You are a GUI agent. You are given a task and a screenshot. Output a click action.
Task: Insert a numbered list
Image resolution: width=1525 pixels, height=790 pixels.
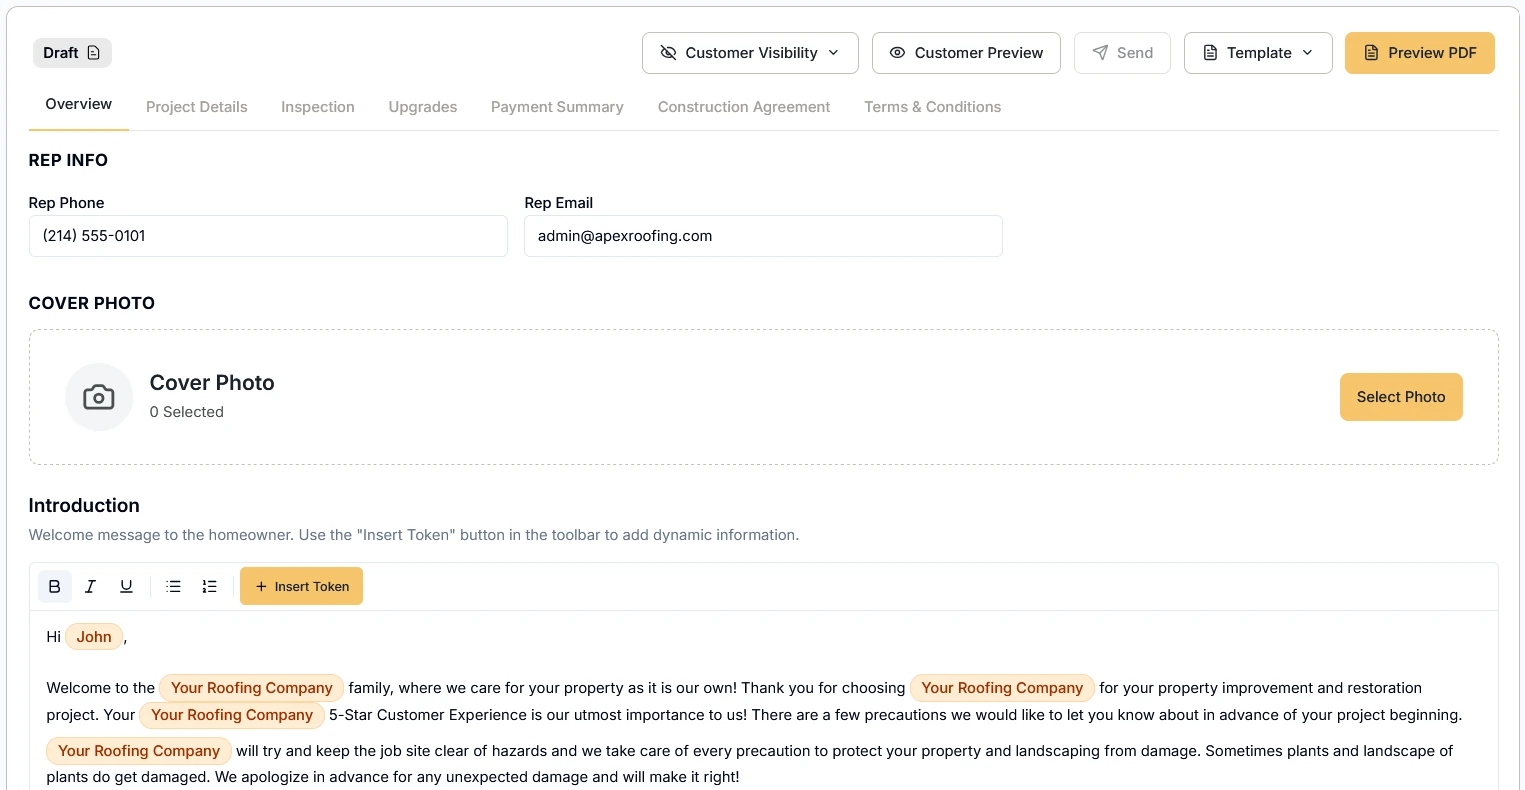coord(209,587)
